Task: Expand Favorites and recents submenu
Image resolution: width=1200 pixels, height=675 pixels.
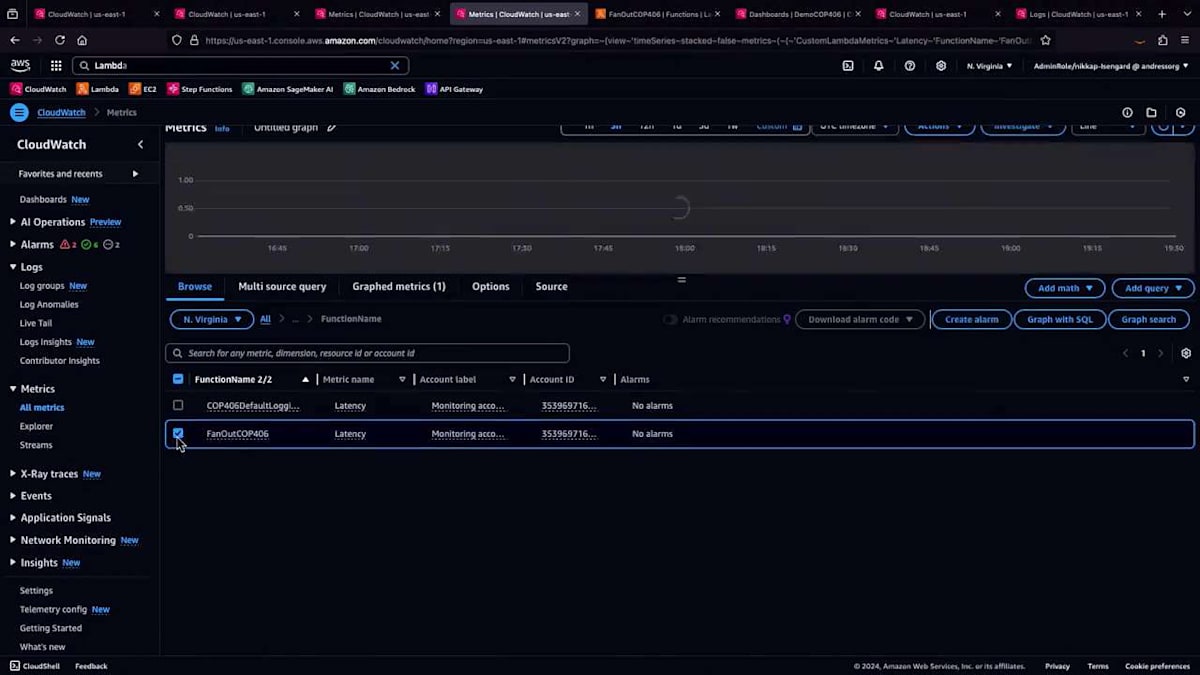Action: point(135,174)
